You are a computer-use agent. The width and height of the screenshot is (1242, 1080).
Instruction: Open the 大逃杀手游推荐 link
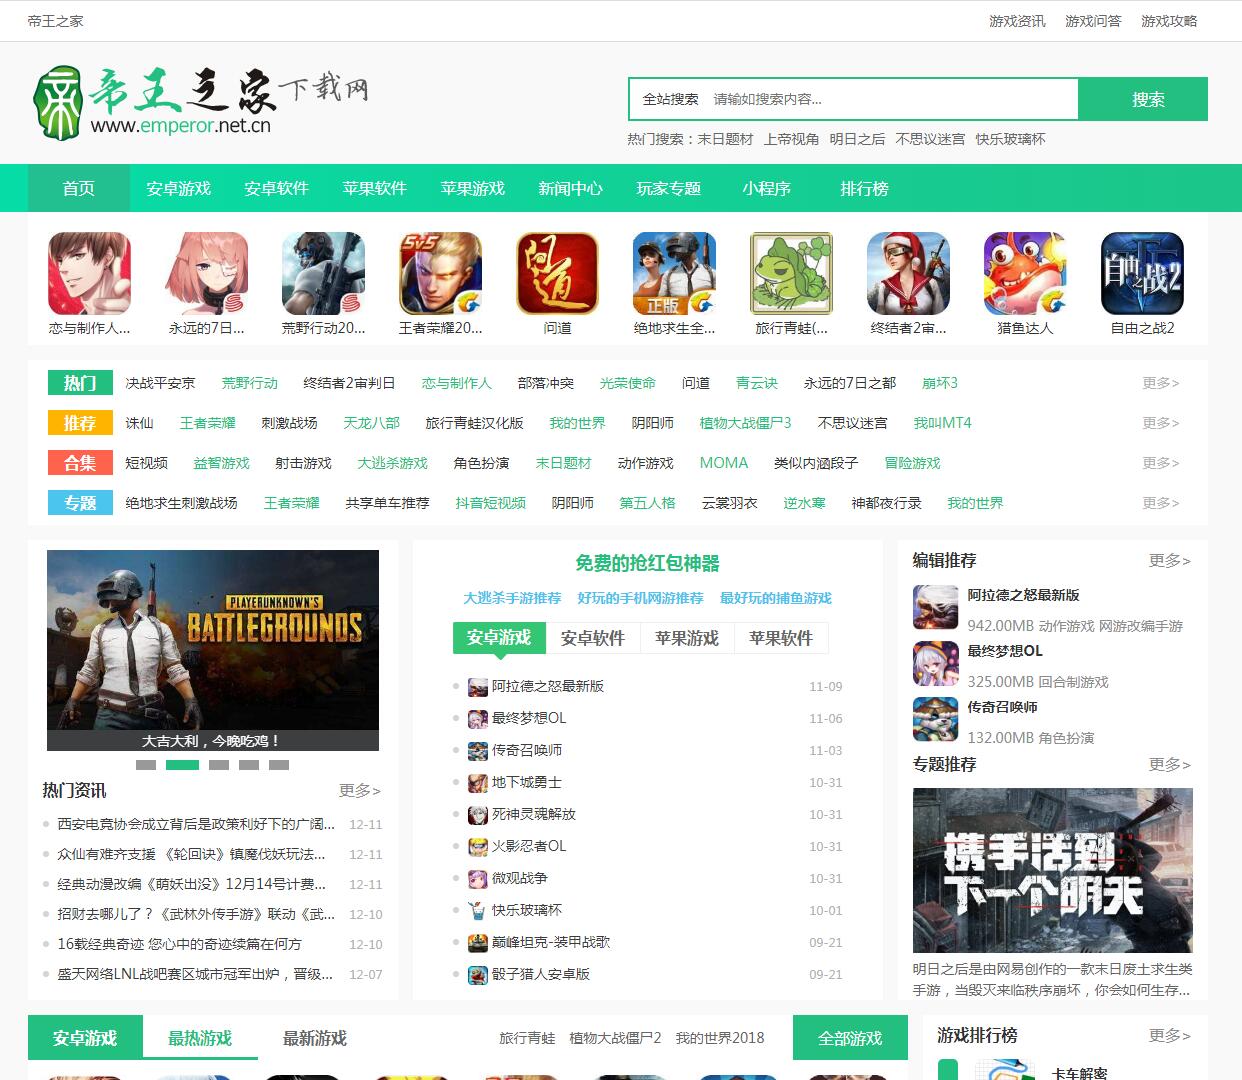(512, 598)
